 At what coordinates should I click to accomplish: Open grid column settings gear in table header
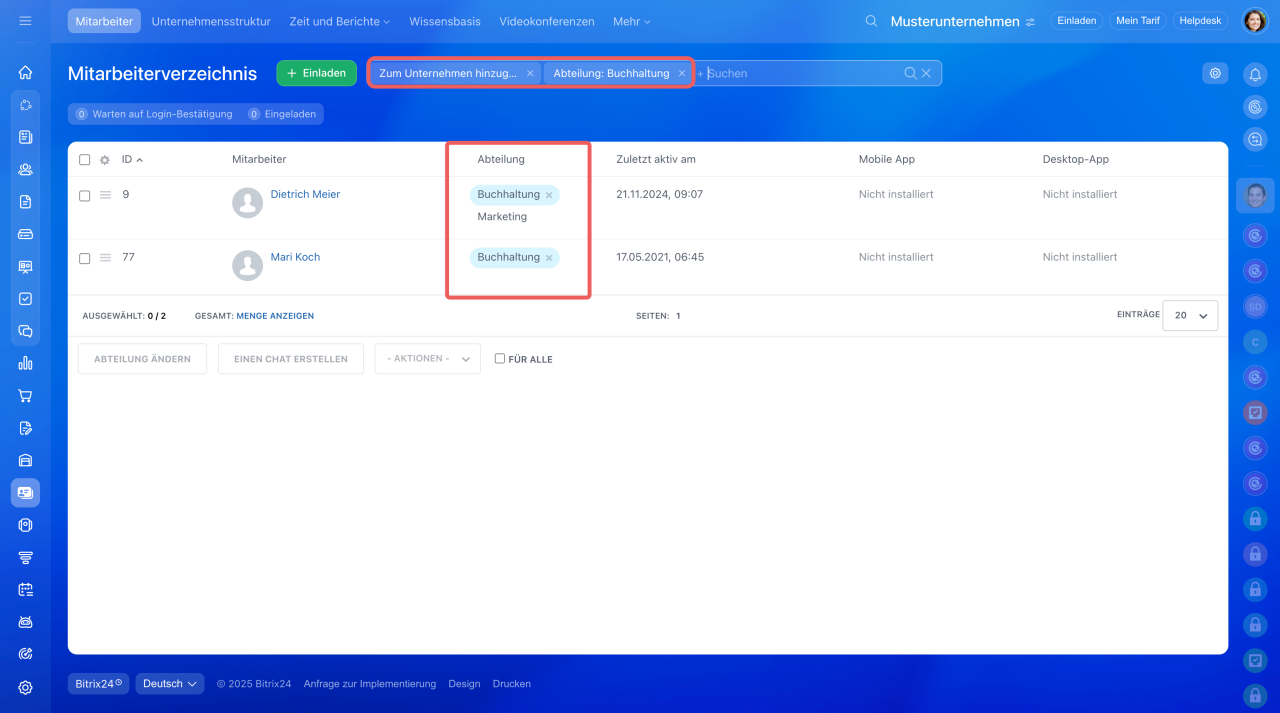tap(104, 160)
